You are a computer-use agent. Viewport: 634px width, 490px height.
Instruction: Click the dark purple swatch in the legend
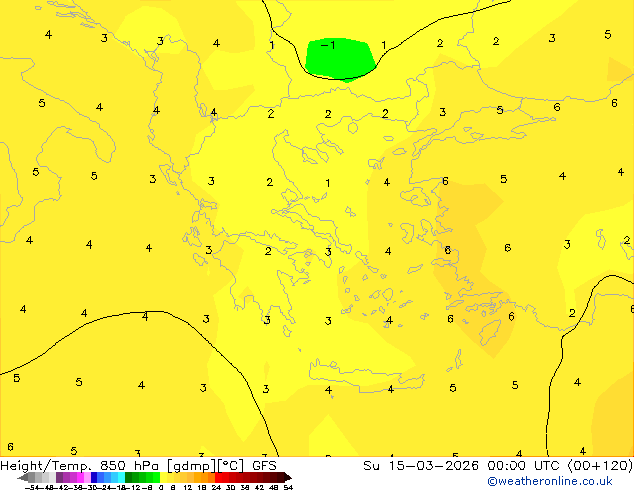pyautogui.click(x=59, y=477)
